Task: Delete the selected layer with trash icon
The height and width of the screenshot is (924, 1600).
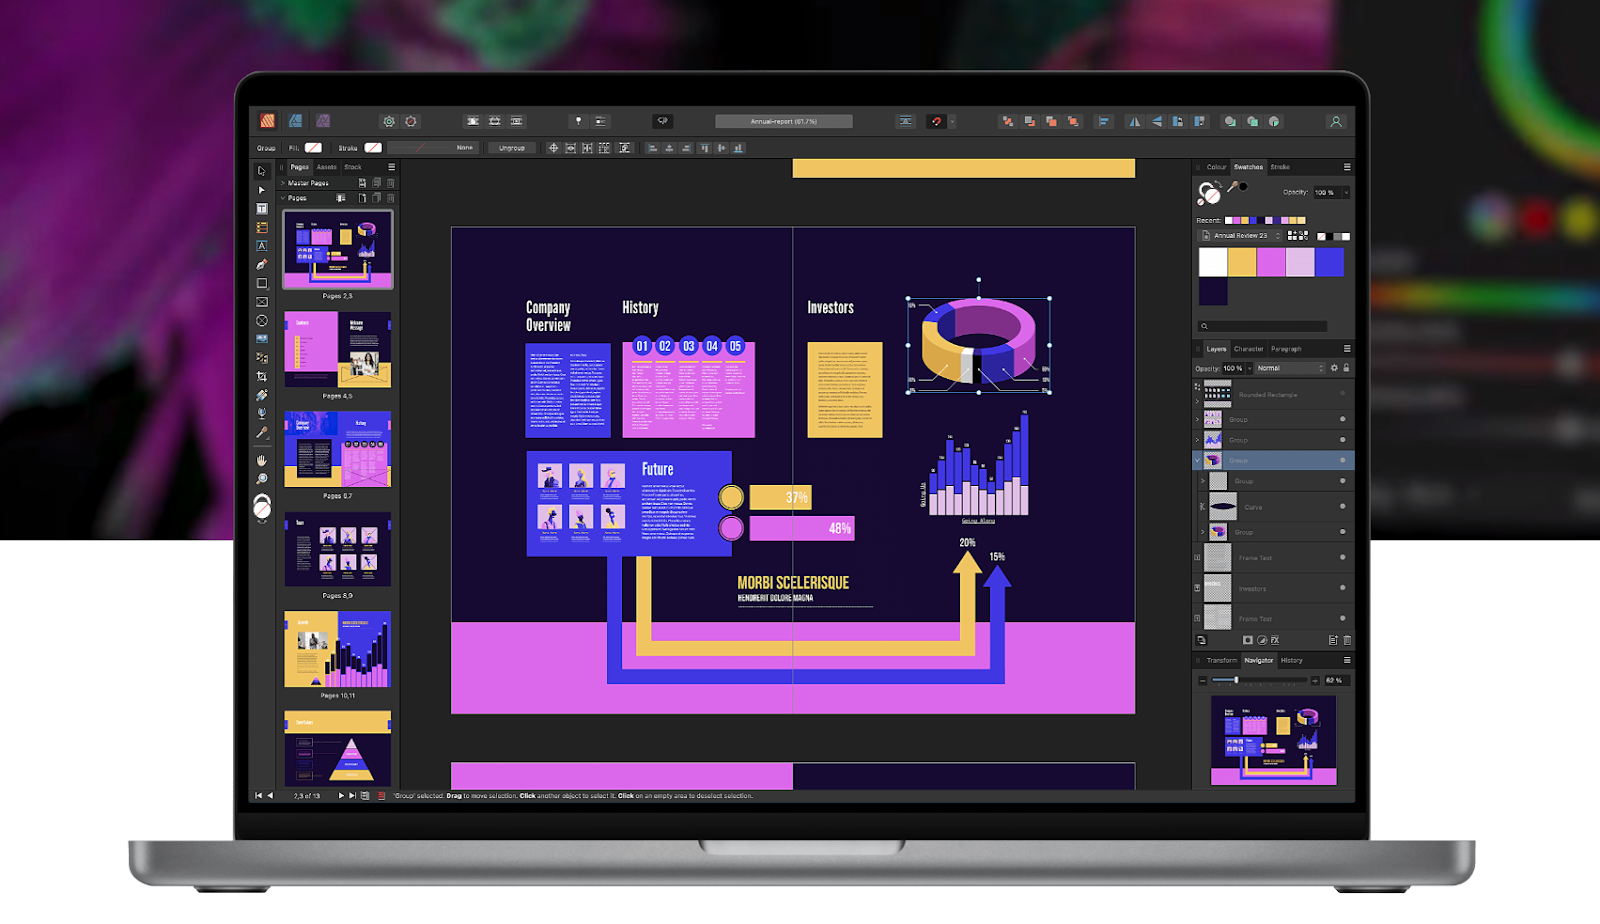Action: point(1347,640)
